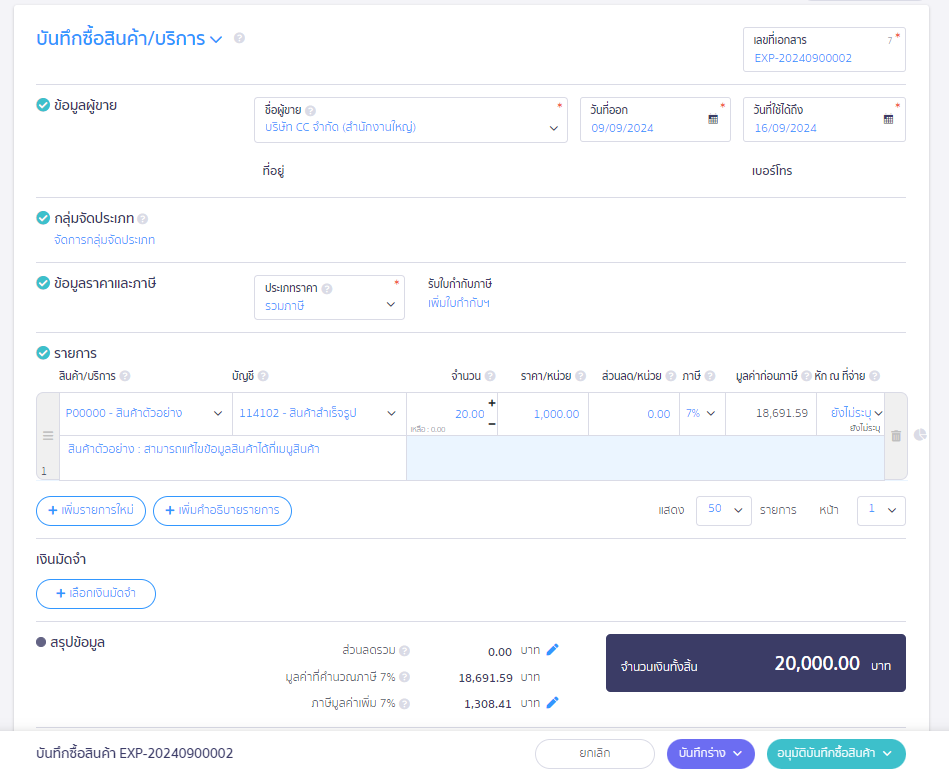Decrease quantity with minus icon

click(492, 424)
